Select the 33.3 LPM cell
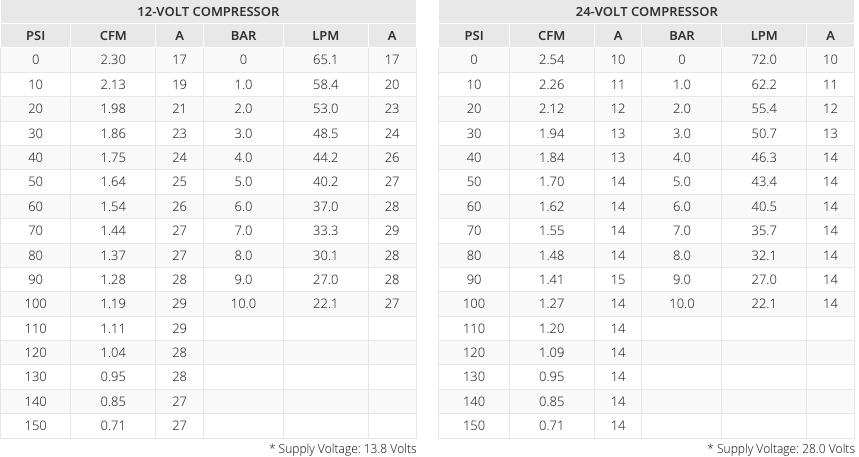Viewport: 859px width, 457px height. 325,231
